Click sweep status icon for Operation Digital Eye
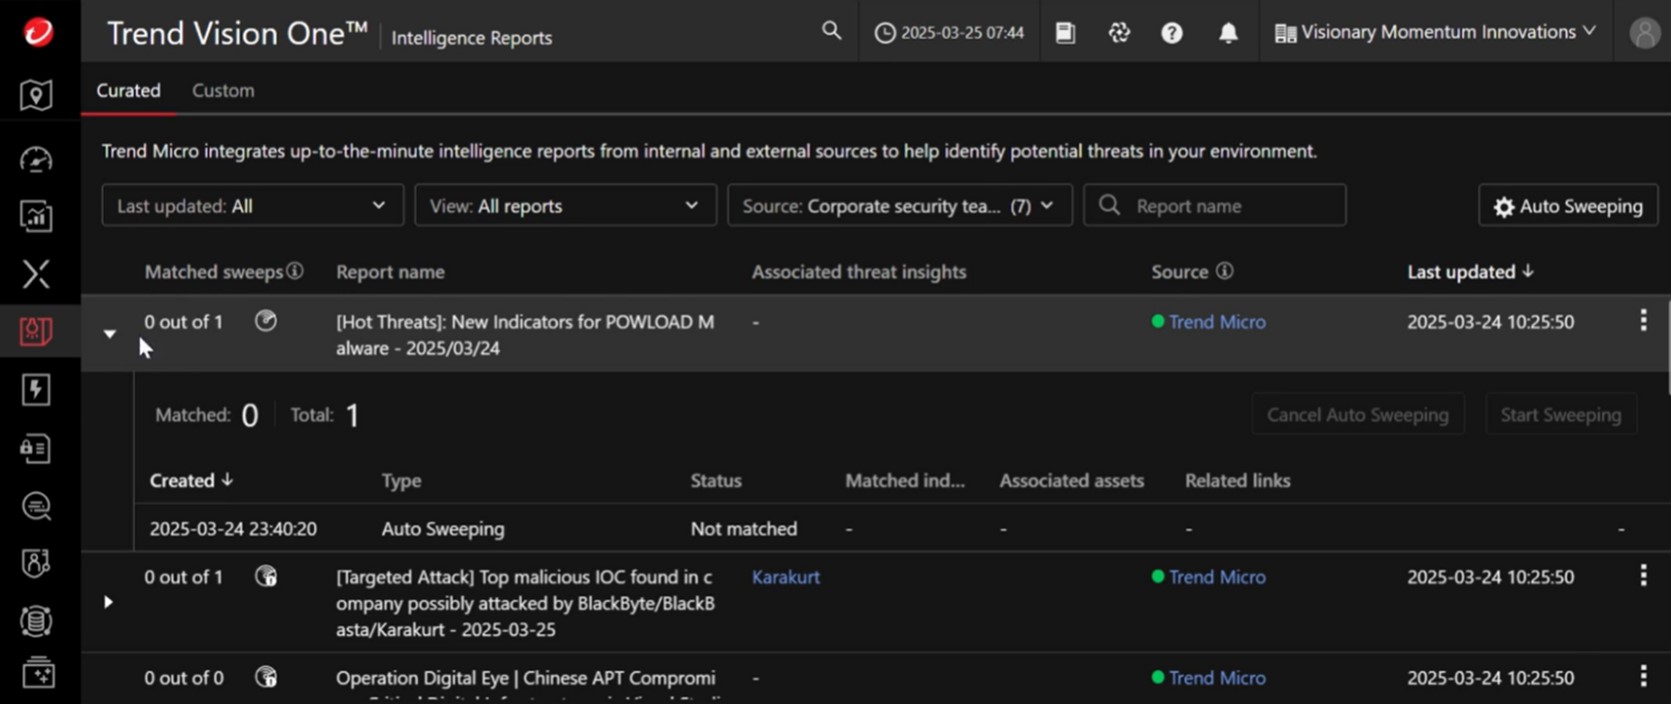The width and height of the screenshot is (1671, 704). 265,677
